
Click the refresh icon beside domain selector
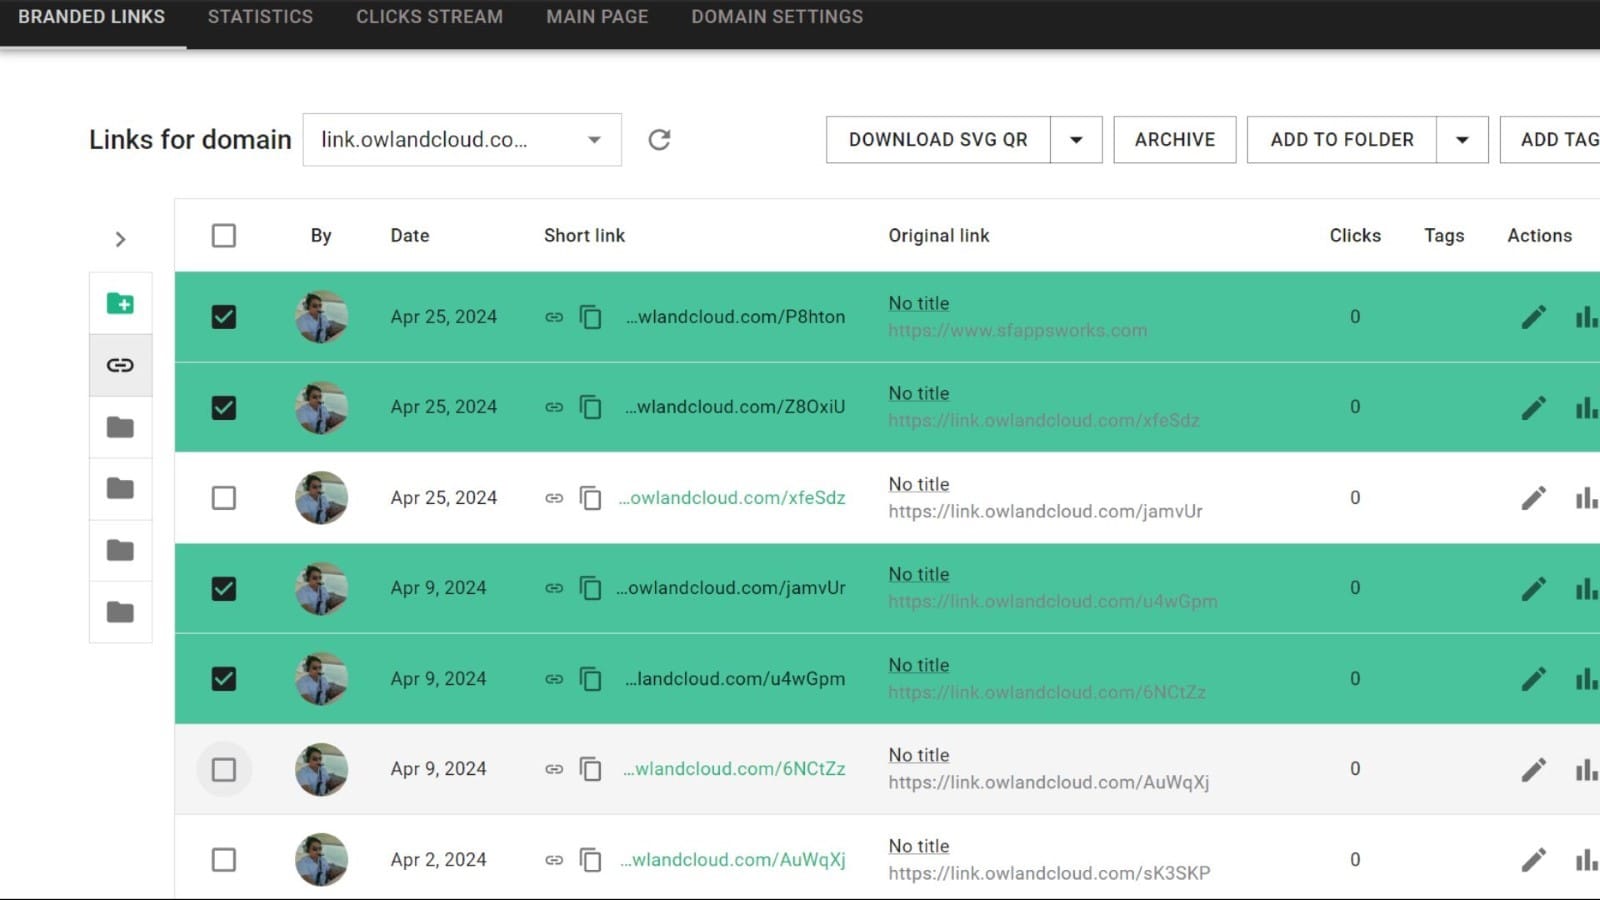coord(659,140)
